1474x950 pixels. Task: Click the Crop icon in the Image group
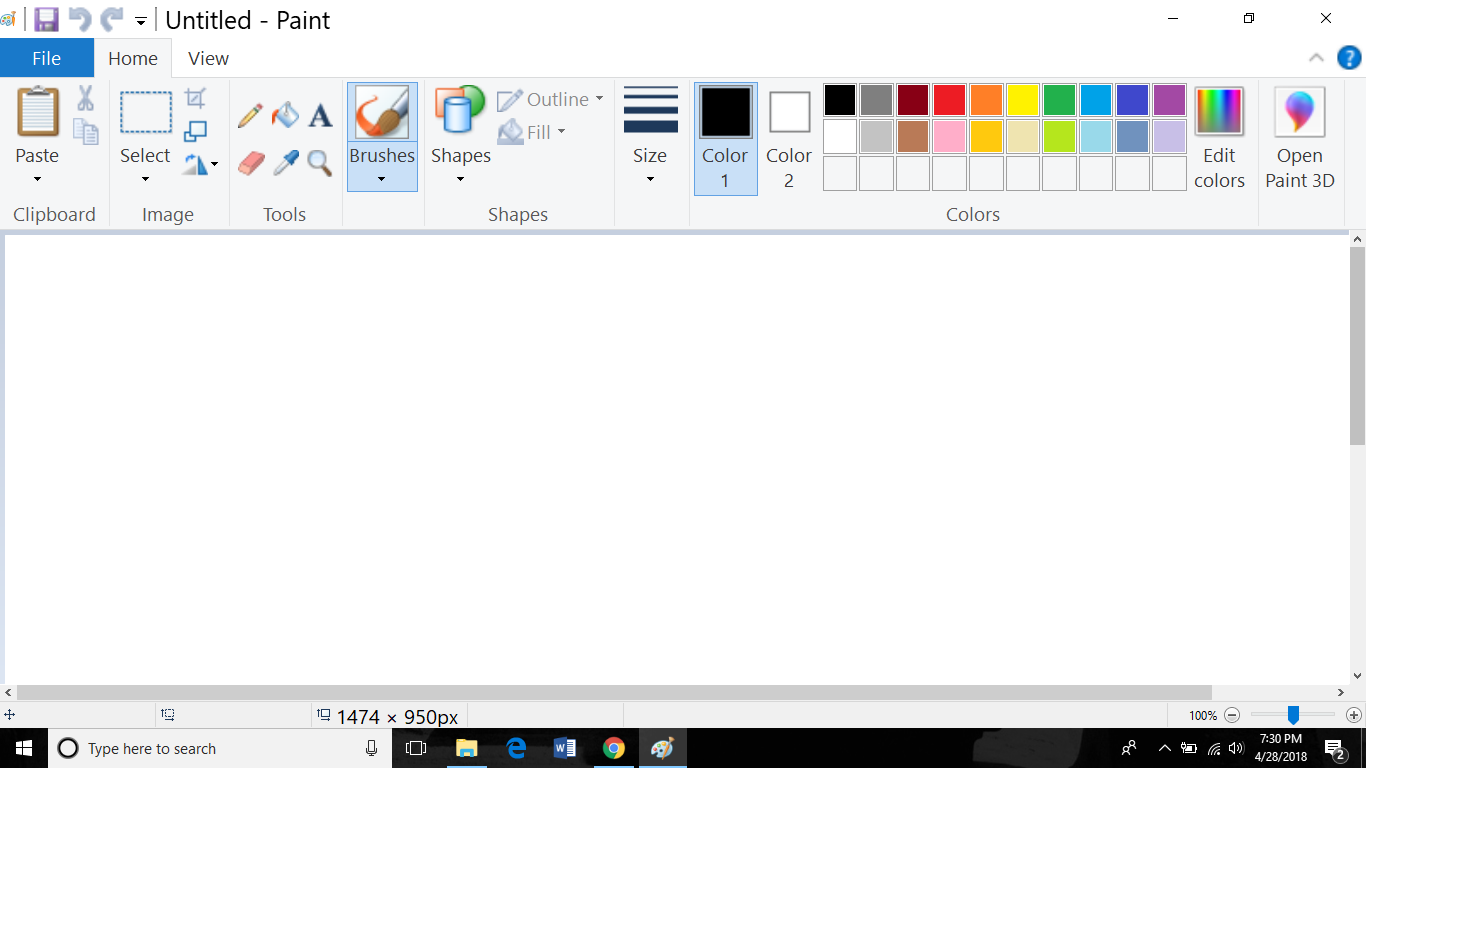(x=196, y=96)
